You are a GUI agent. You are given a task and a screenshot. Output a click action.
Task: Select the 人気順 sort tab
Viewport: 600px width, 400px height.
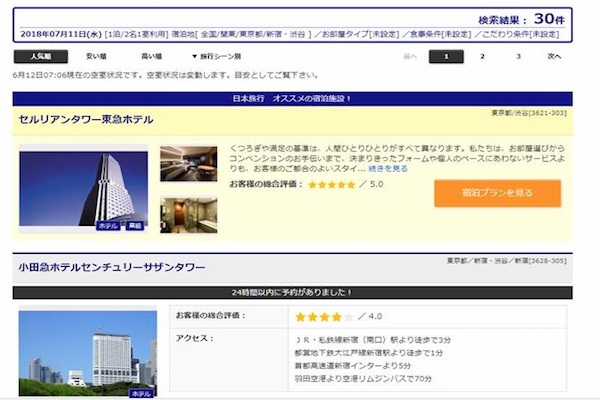[x=41, y=57]
